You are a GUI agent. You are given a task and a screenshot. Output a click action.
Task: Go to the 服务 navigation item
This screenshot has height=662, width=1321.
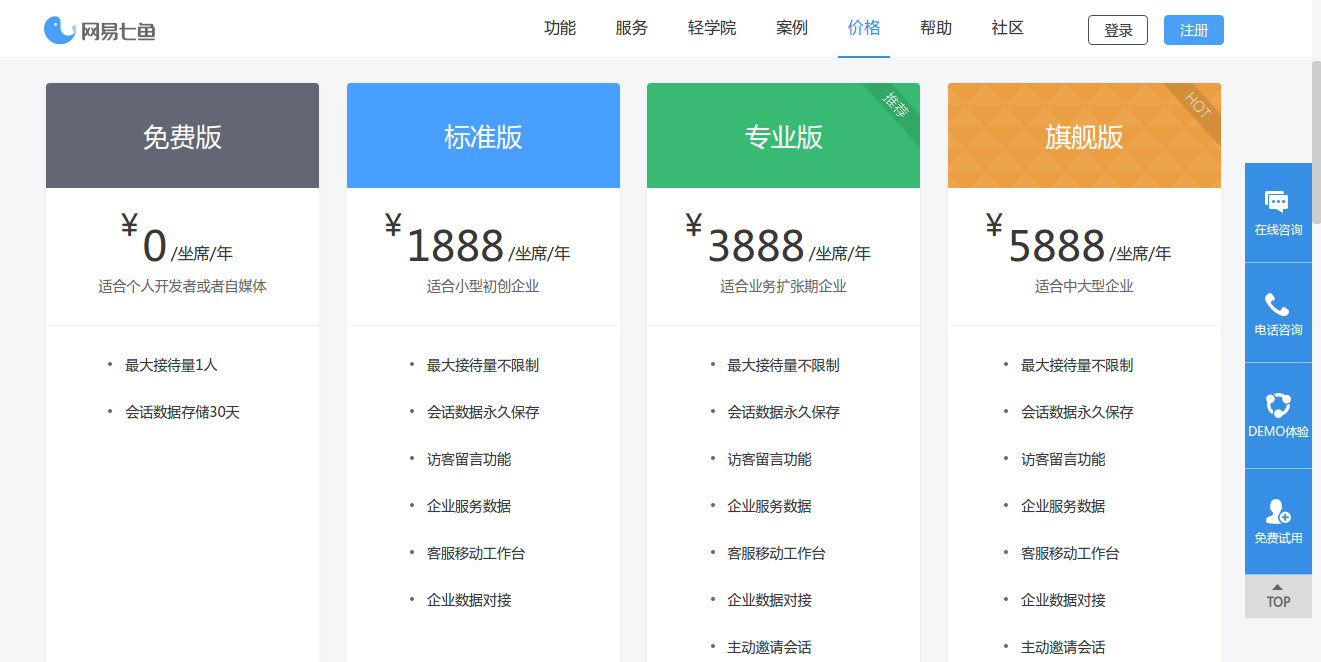tap(632, 28)
